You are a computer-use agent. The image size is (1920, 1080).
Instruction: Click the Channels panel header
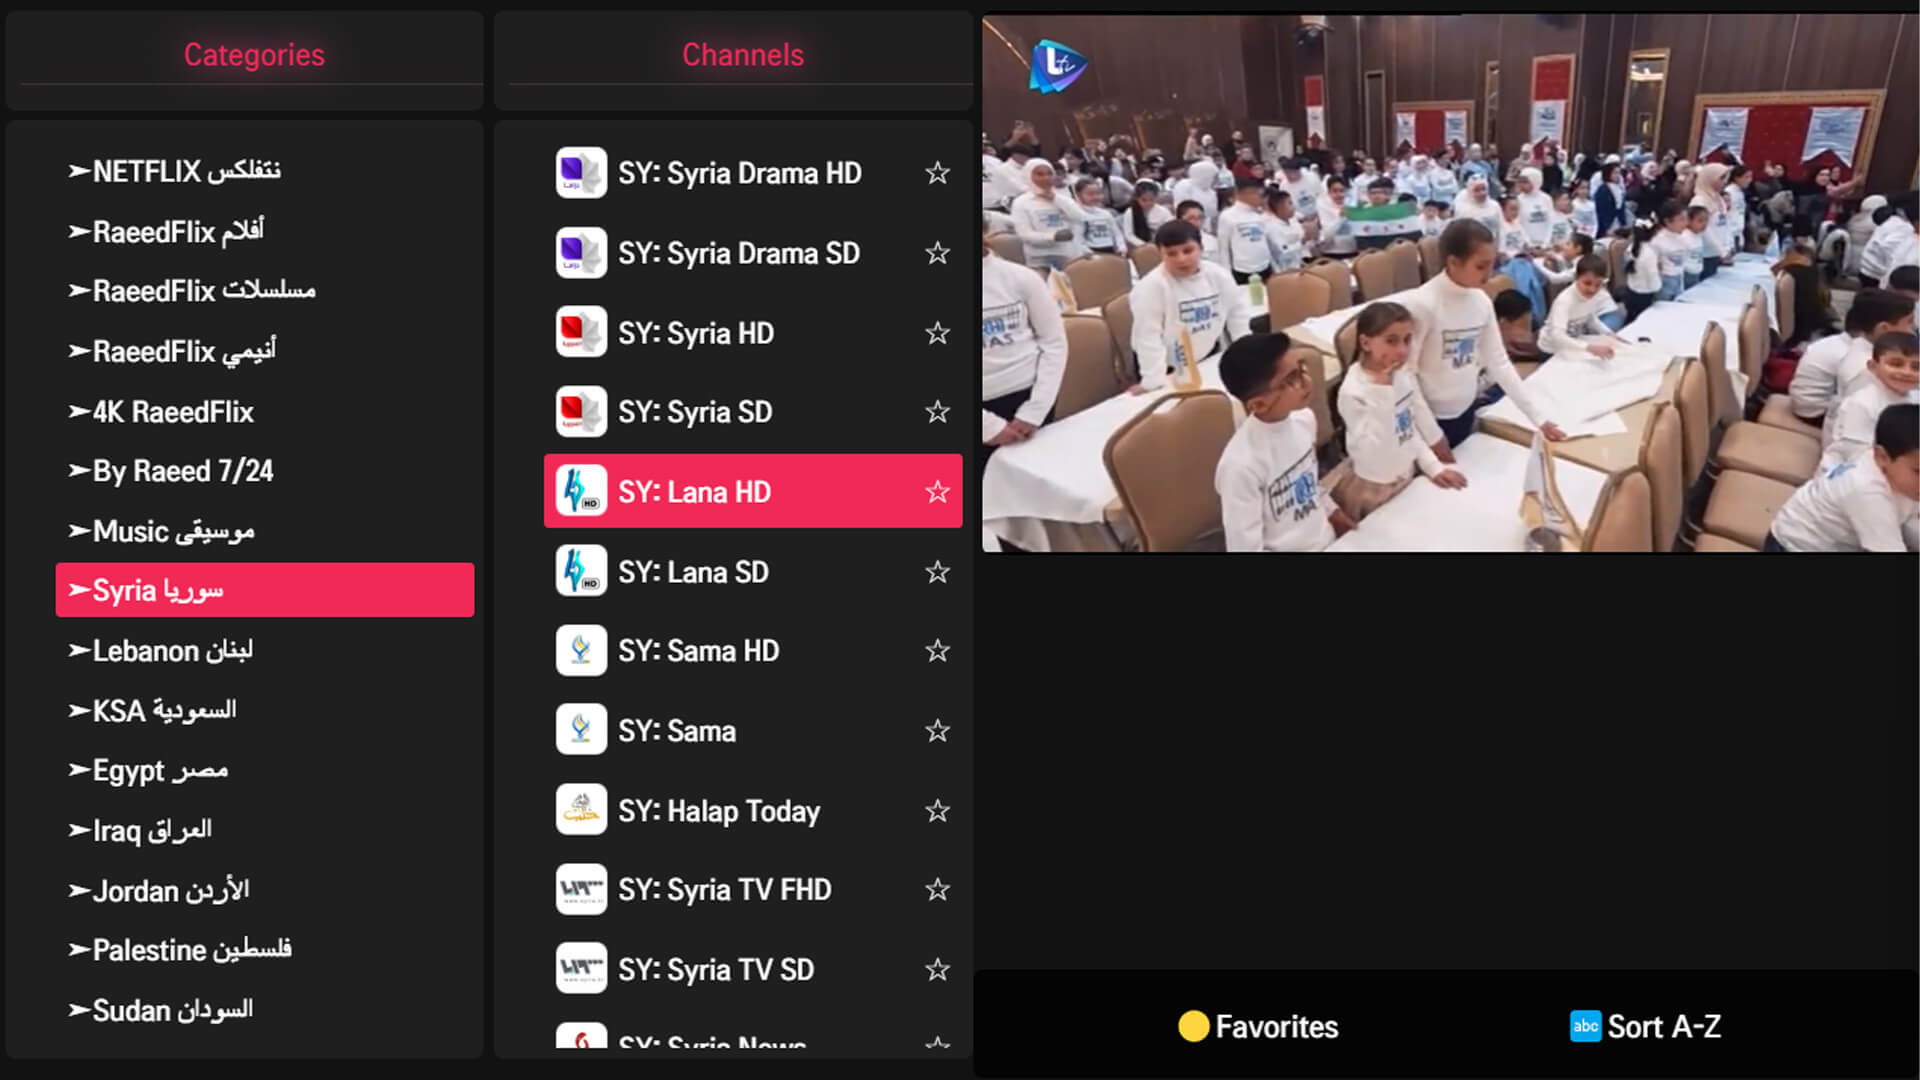pyautogui.click(x=743, y=55)
